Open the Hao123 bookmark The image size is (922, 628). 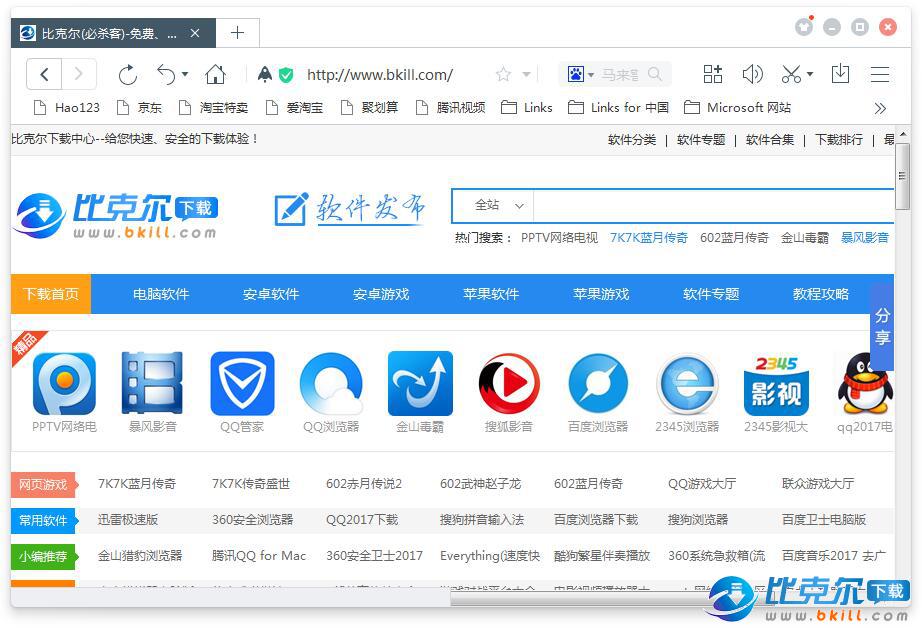(x=66, y=108)
